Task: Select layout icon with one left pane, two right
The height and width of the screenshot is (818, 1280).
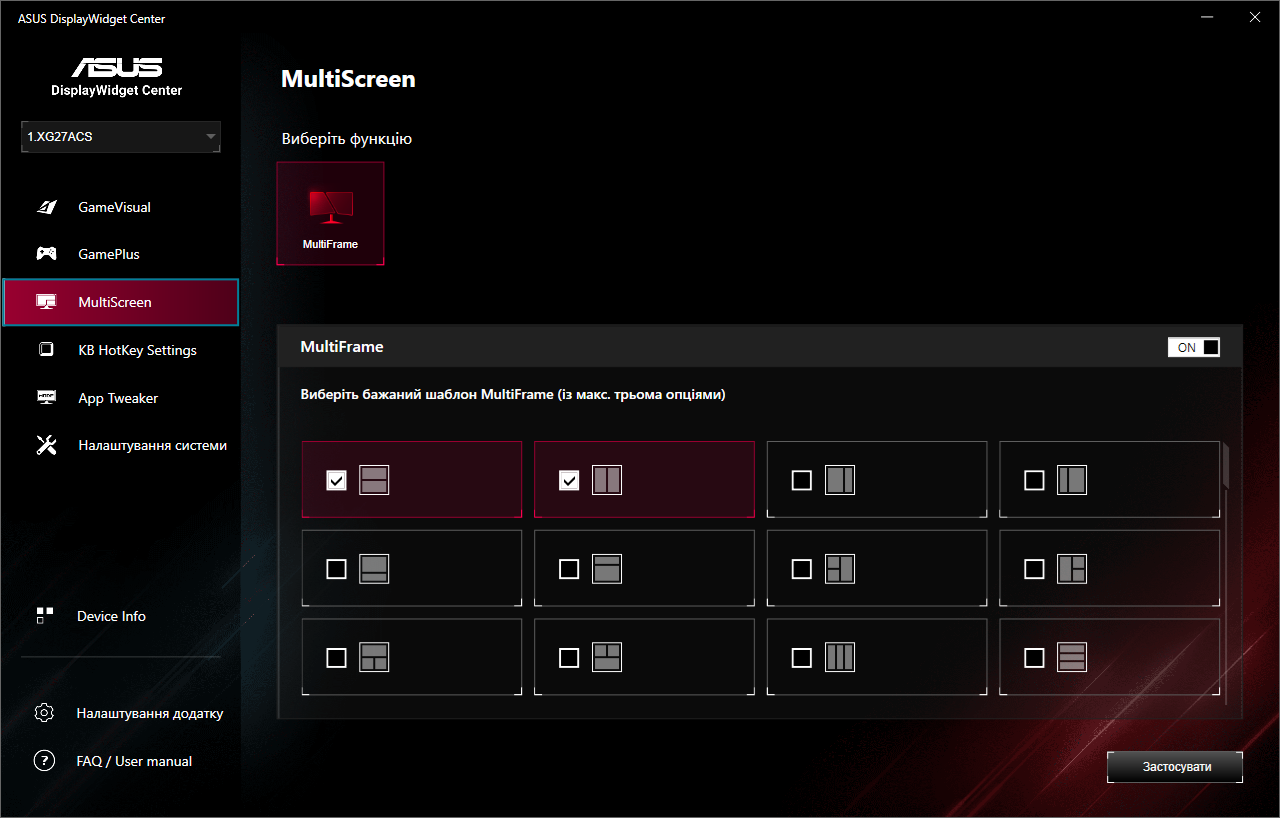Action: pos(1072,569)
